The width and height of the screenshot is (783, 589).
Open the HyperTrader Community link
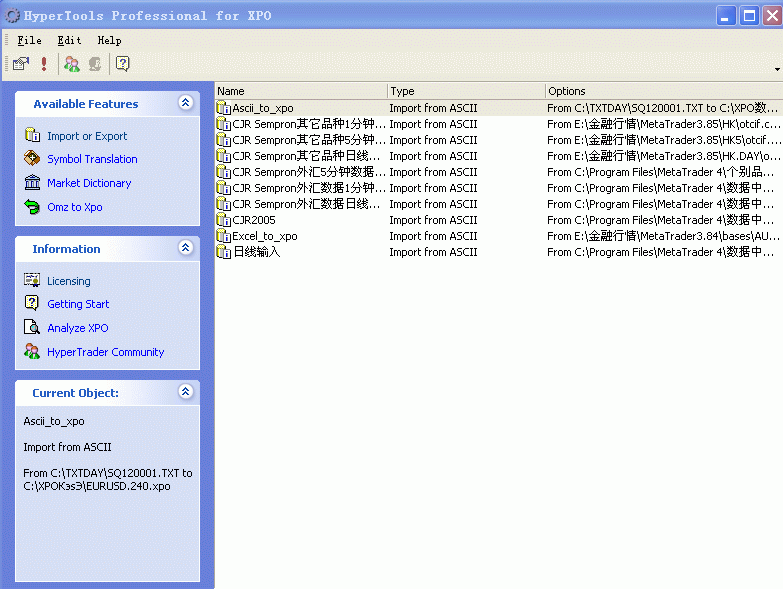(x=105, y=352)
